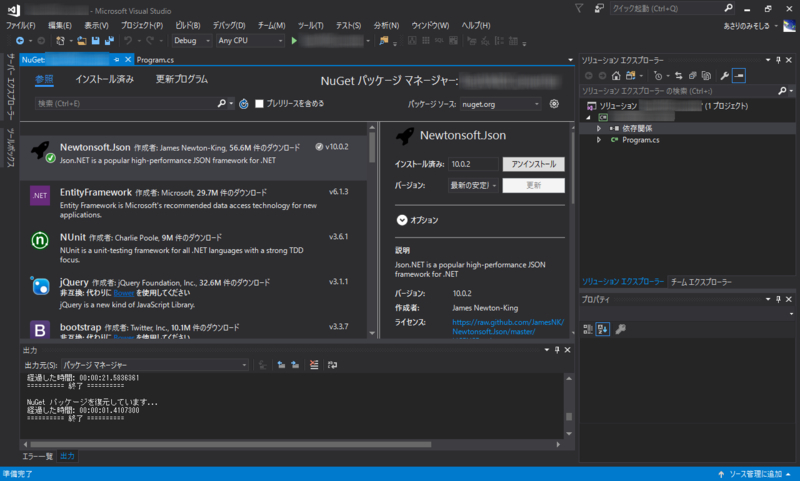
Task: Open the Debug configuration dropdown
Action: [192, 41]
